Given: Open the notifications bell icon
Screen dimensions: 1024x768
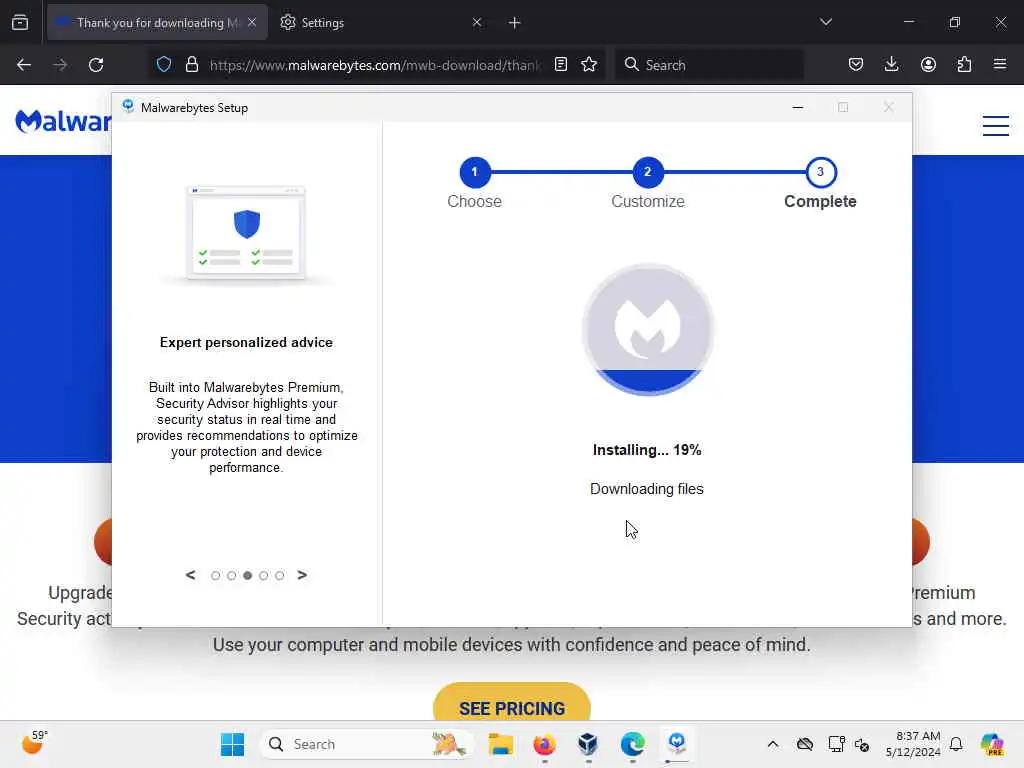Looking at the screenshot, I should [956, 744].
